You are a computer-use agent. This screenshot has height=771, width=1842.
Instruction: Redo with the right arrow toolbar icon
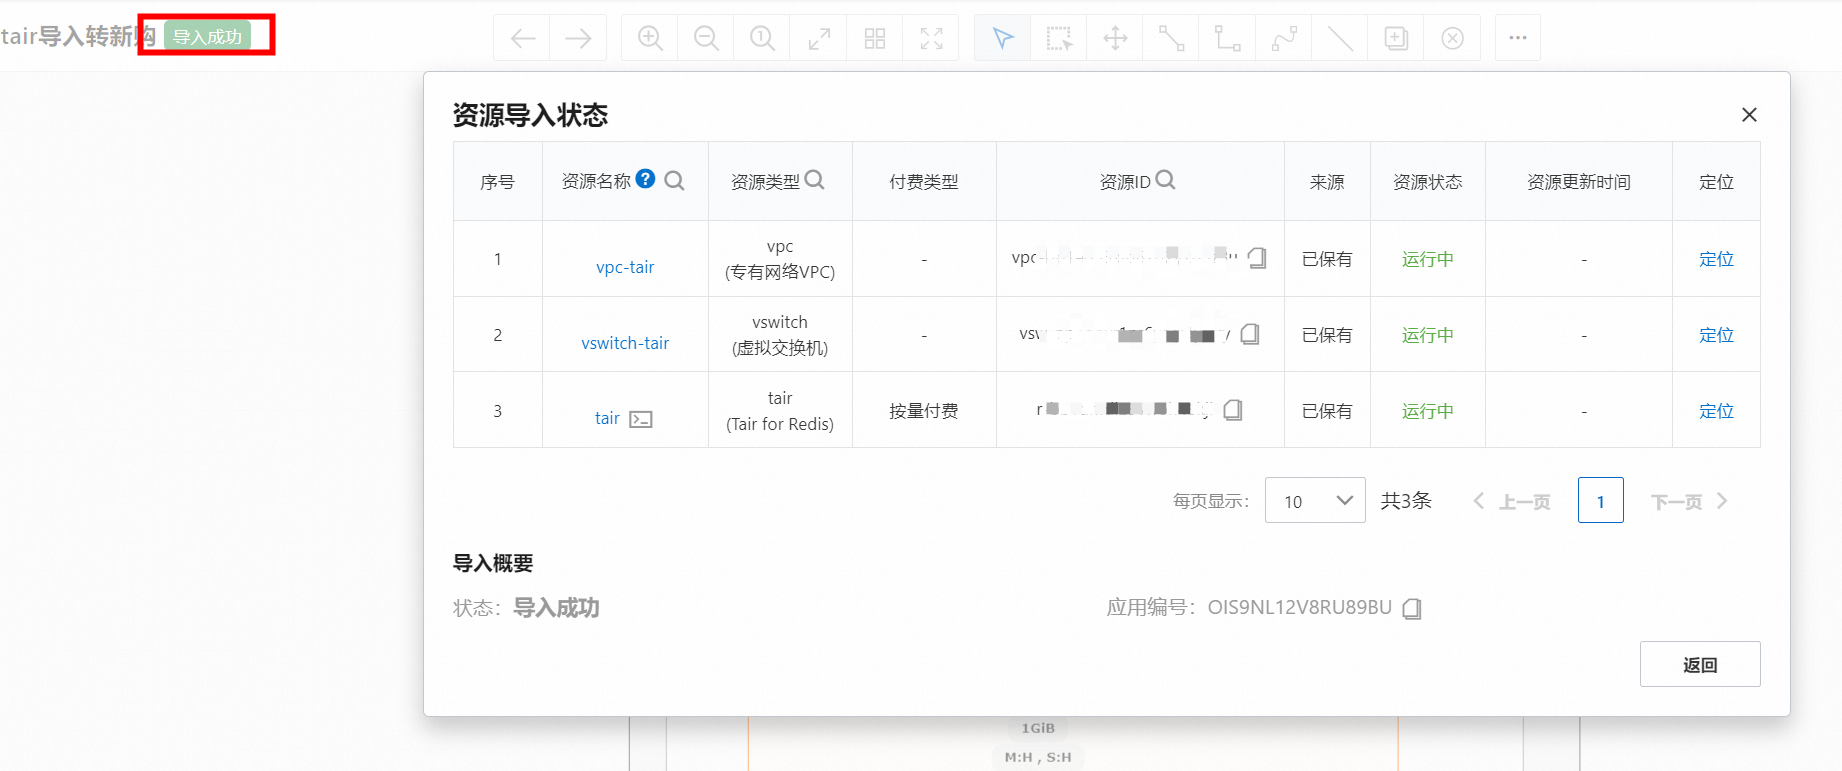[x=578, y=38]
